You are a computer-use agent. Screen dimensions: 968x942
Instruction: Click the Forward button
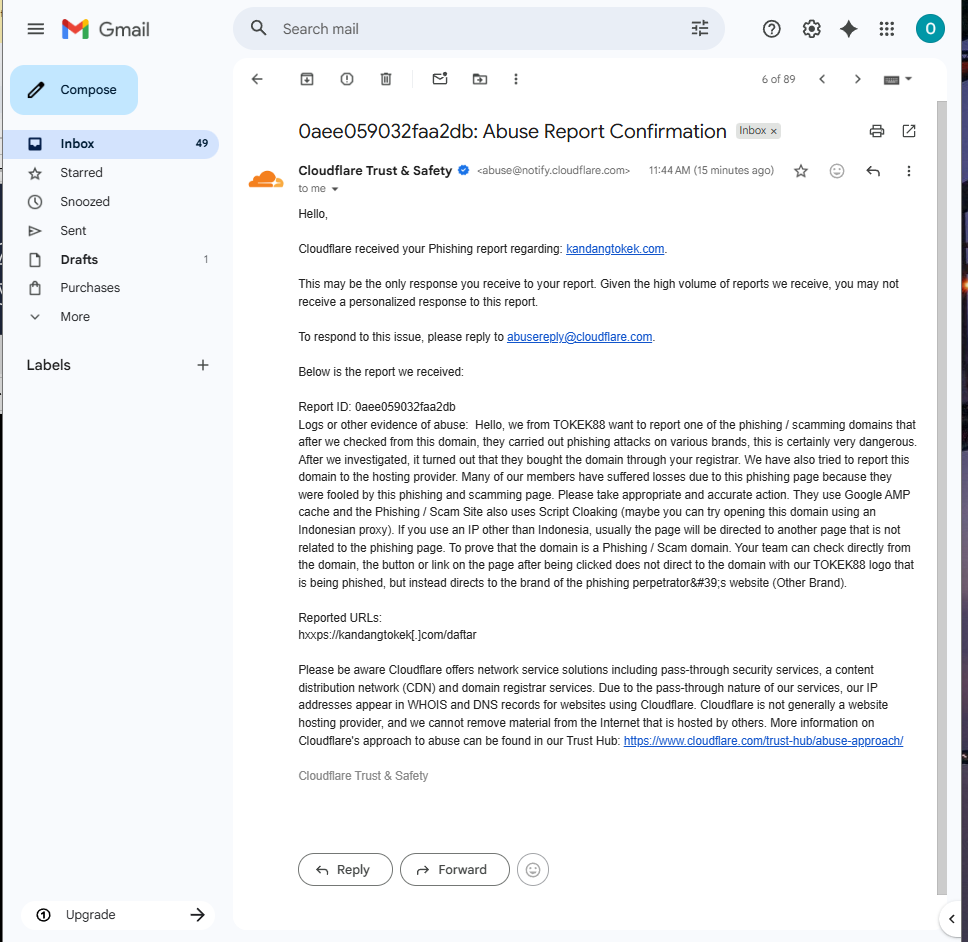click(x=454, y=870)
